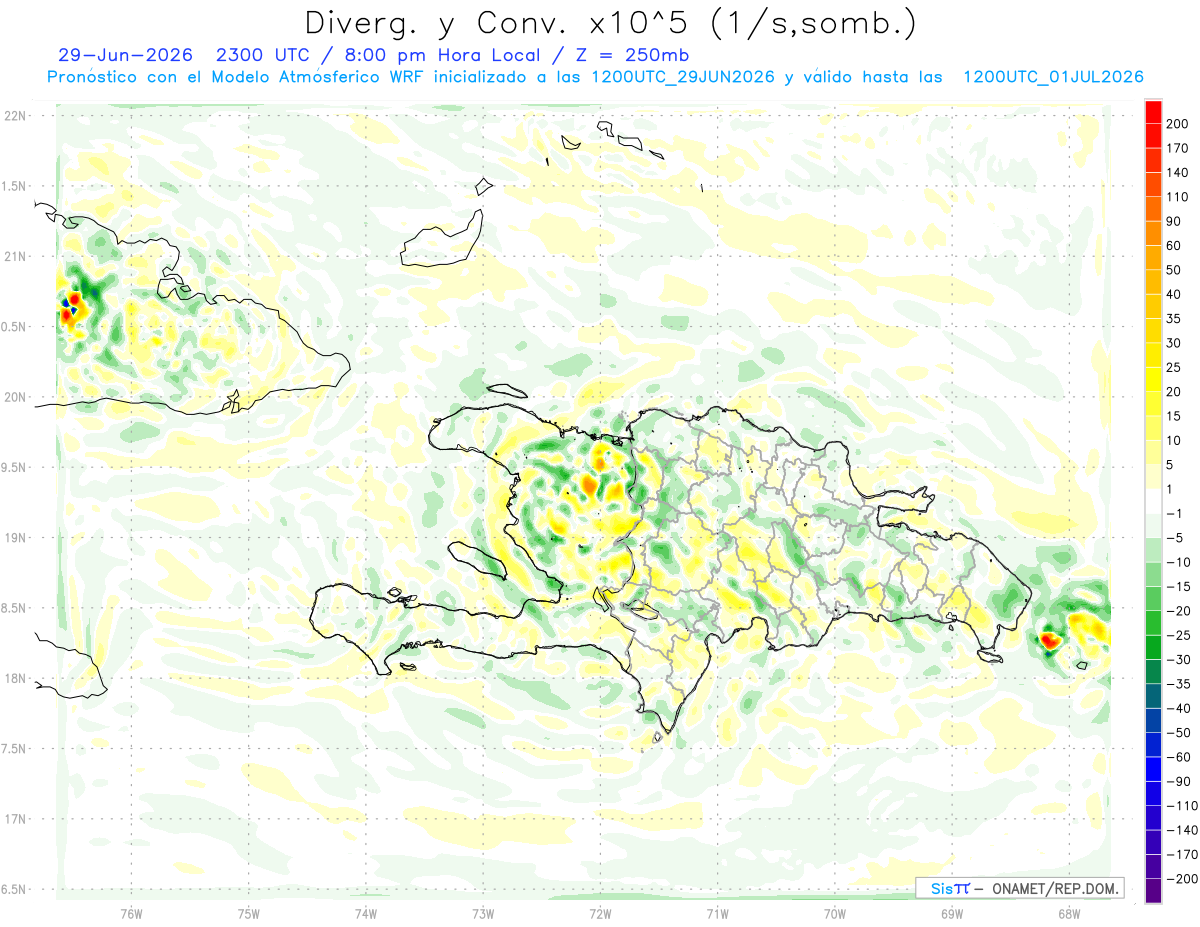The image size is (1200, 927).
Task: Click the colorbar value '-25'
Action: (1180, 635)
